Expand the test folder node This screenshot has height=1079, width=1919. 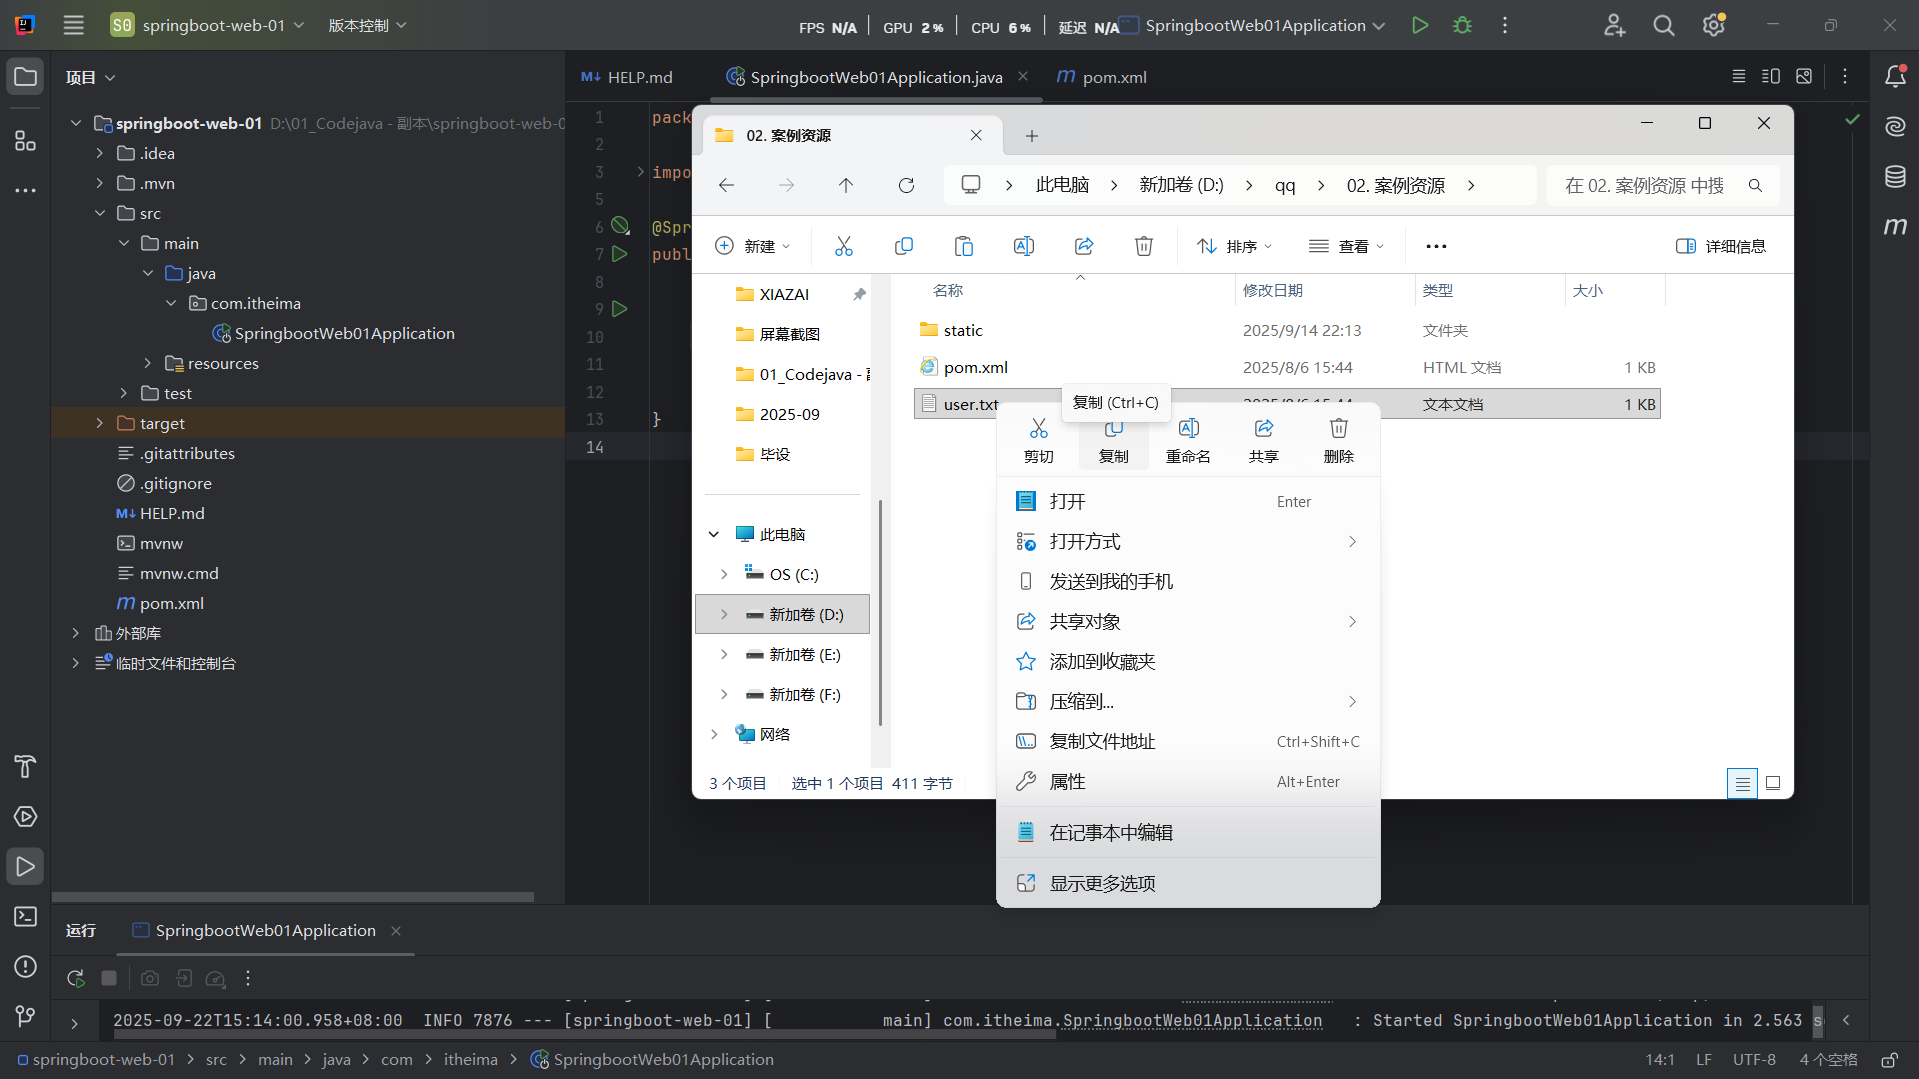click(x=123, y=393)
